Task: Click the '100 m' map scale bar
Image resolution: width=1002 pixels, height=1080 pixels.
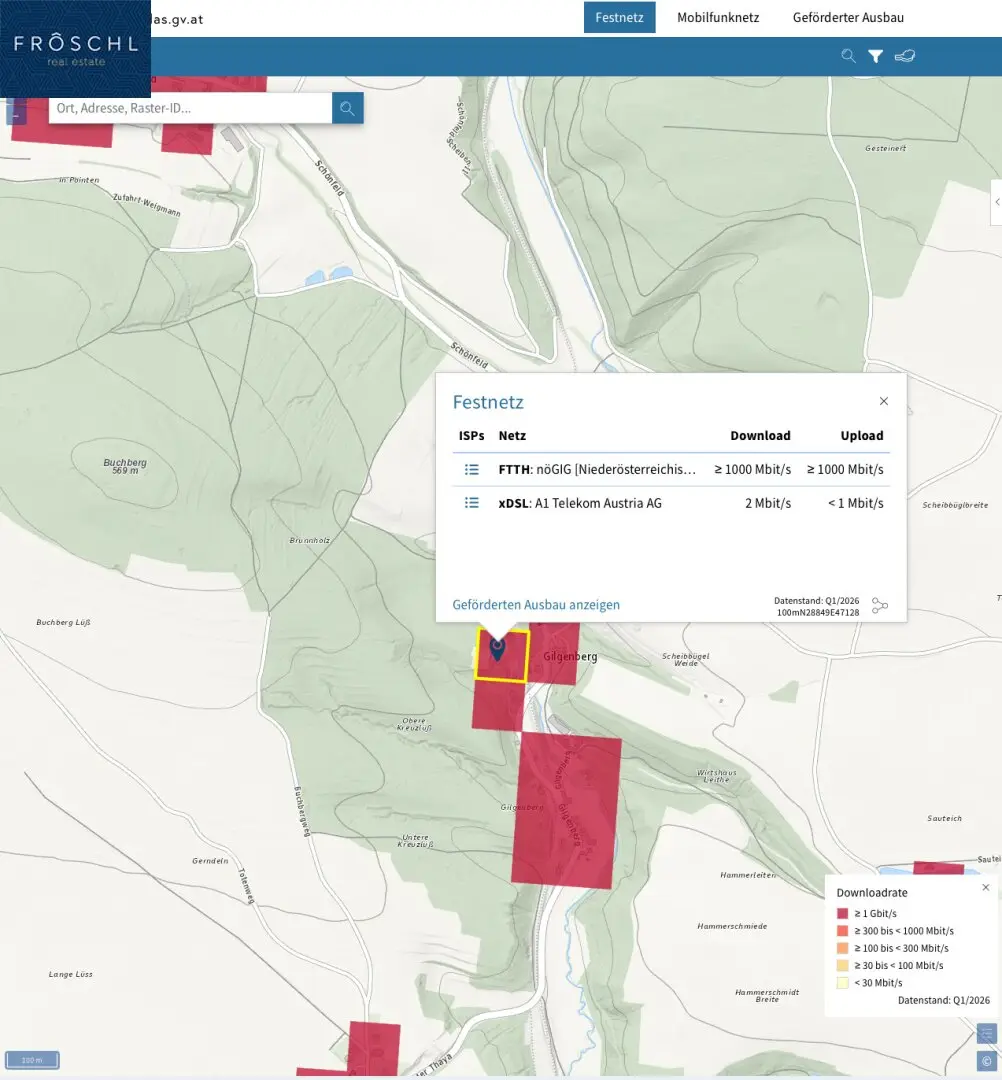Action: click(32, 1060)
